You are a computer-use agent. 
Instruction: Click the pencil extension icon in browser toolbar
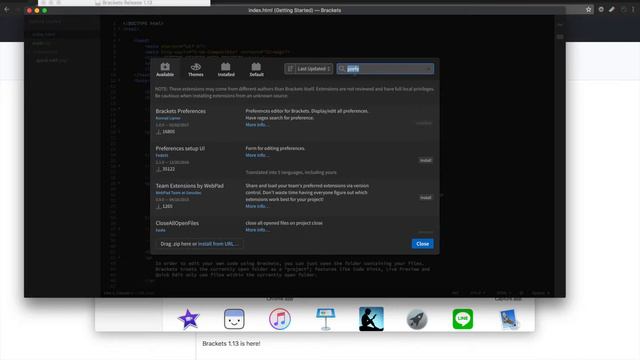pyautogui.click(x=612, y=9)
